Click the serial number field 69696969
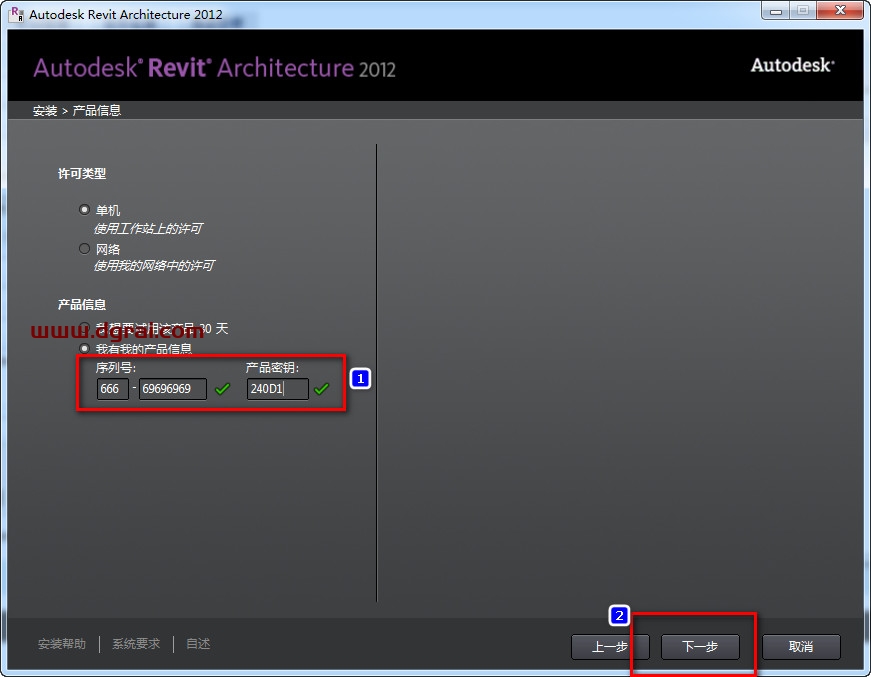The height and width of the screenshot is (677, 871). click(173, 389)
